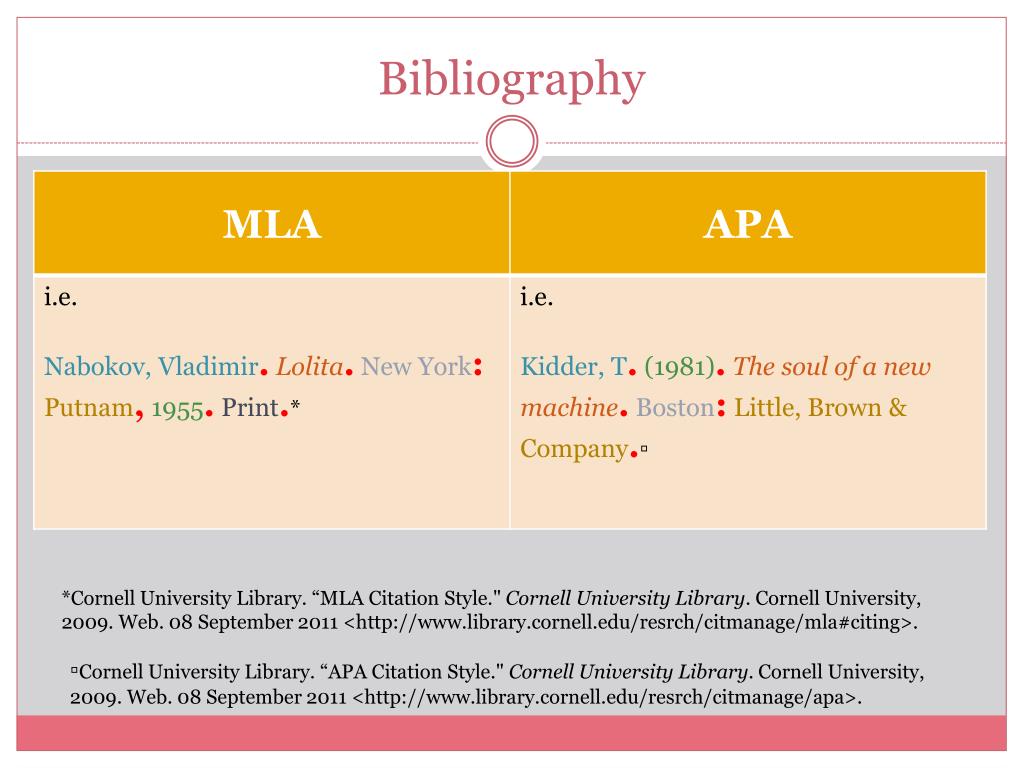Screen dimensions: 1024x768
Task: Click the italic title Lolita
Action: click(310, 366)
